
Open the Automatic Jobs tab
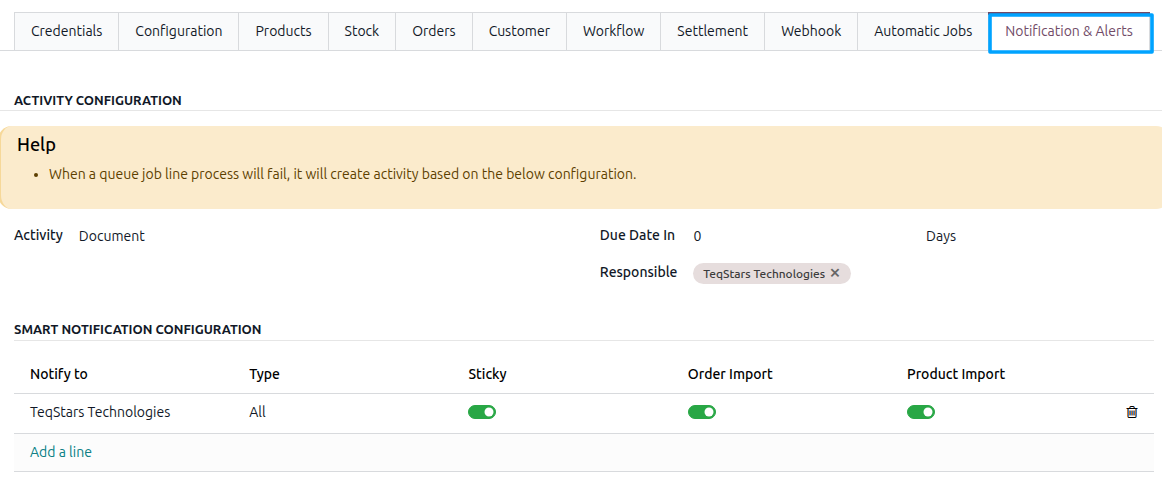[x=923, y=31]
